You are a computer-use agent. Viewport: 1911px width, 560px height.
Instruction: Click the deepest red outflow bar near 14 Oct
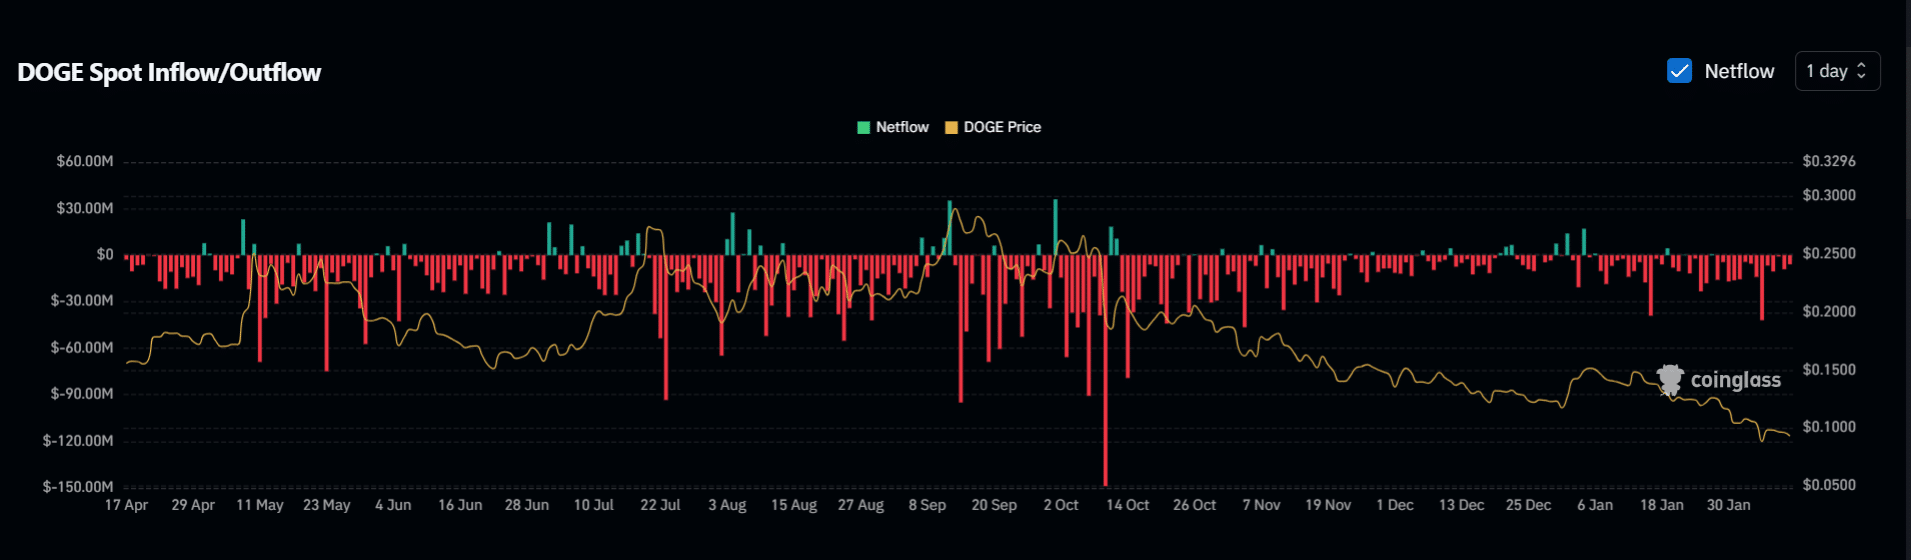click(x=1105, y=370)
